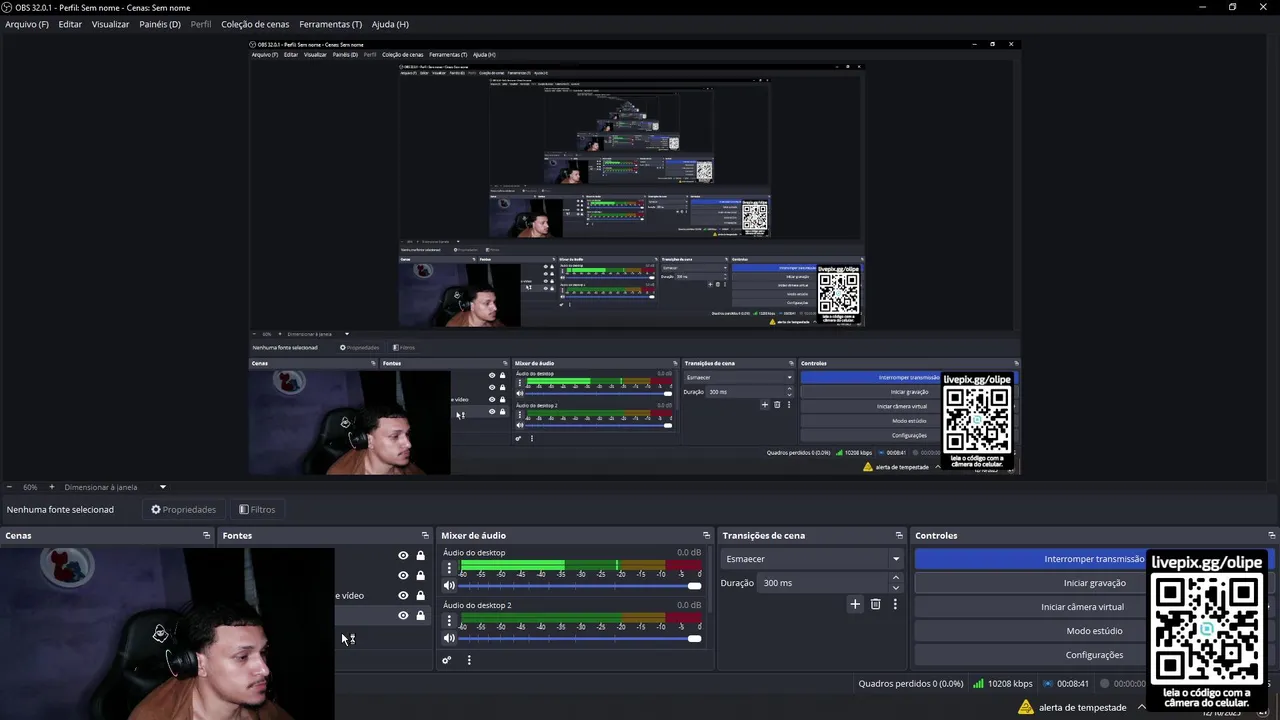Image resolution: width=1280 pixels, height=720 pixels.
Task: Open the Arquivo (F) menu
Action: pos(27,24)
